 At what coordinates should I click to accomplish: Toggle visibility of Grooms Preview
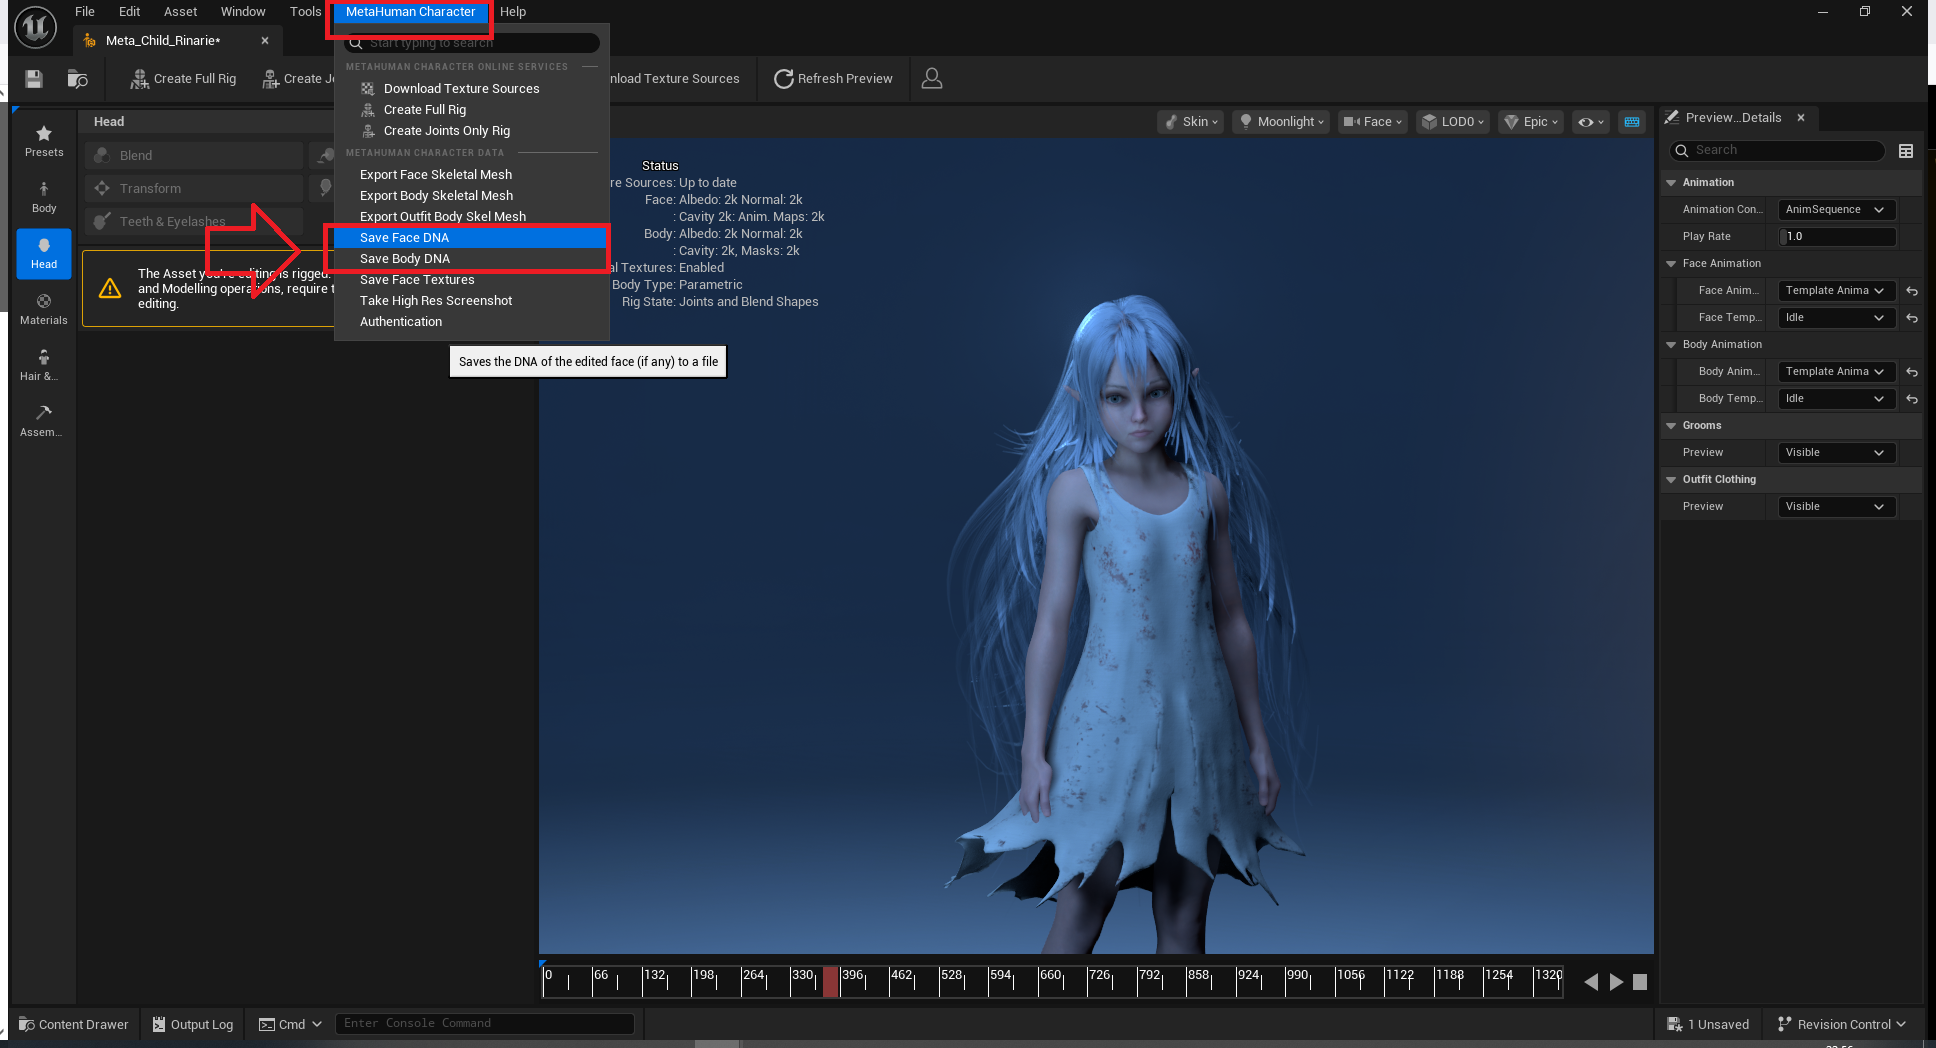click(x=1836, y=452)
